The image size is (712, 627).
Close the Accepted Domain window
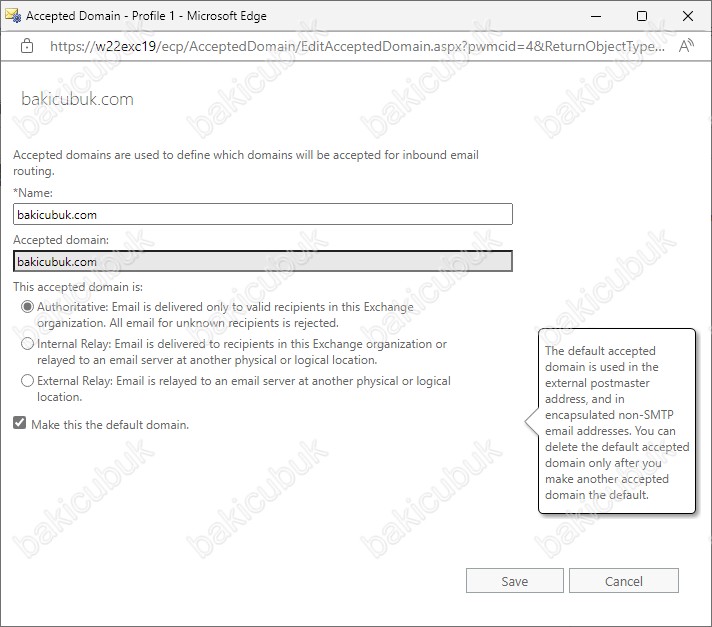[x=688, y=16]
